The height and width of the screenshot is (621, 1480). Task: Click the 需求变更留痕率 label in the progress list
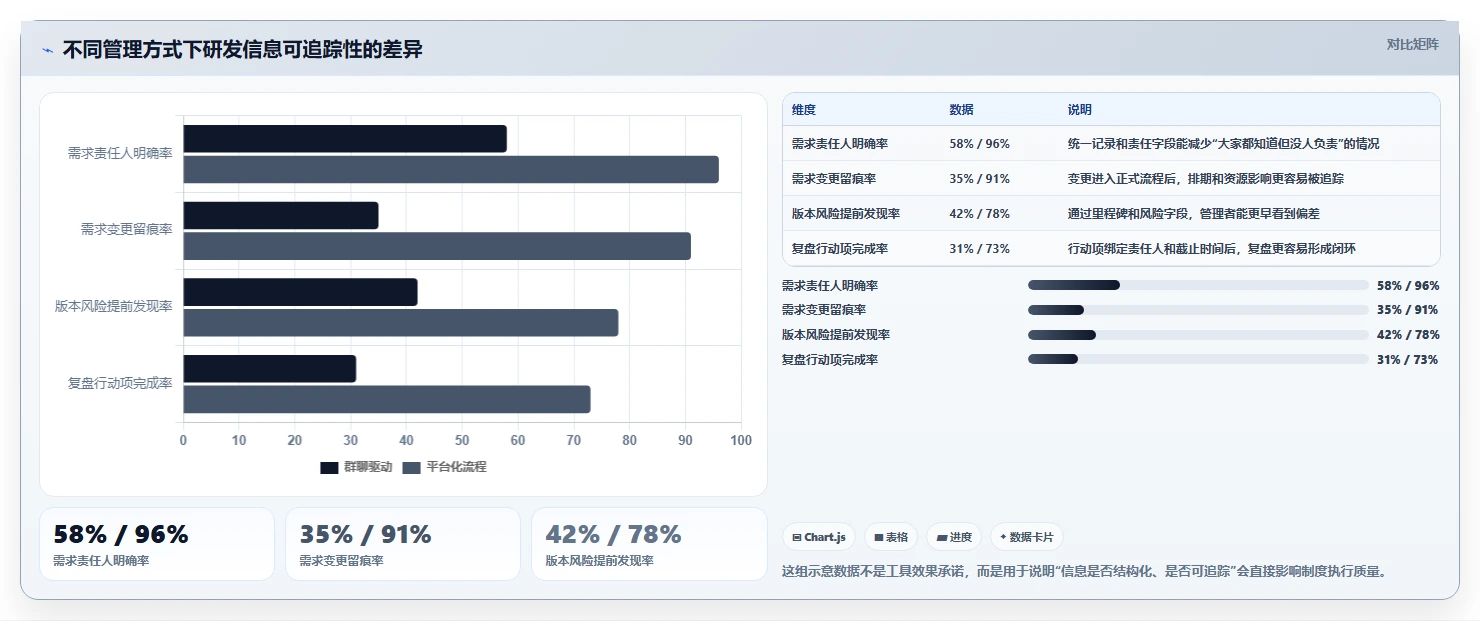pyautogui.click(x=824, y=310)
